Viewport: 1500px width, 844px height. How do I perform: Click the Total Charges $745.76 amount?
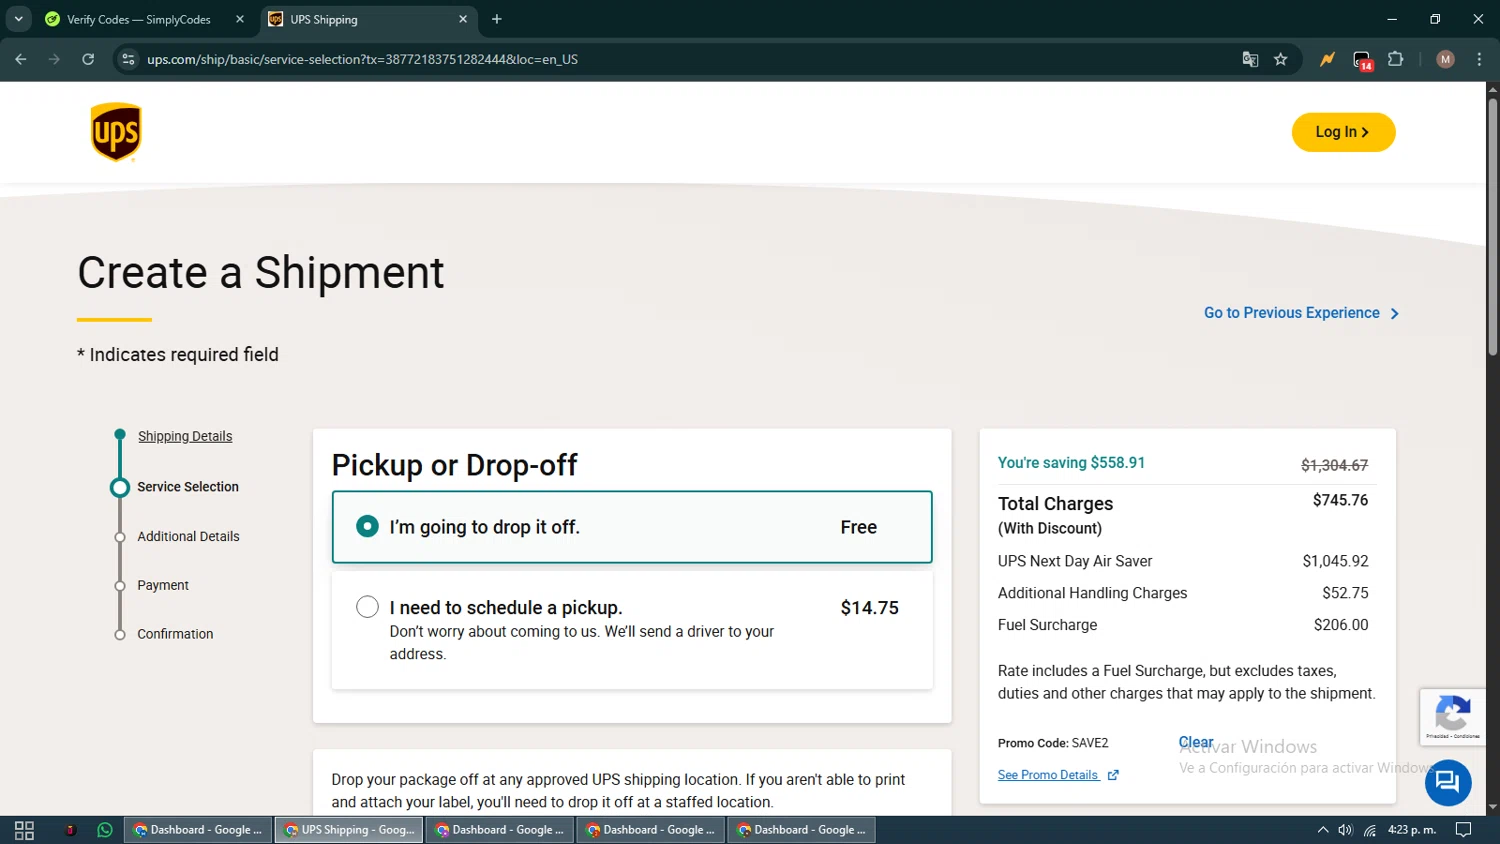(x=1340, y=500)
